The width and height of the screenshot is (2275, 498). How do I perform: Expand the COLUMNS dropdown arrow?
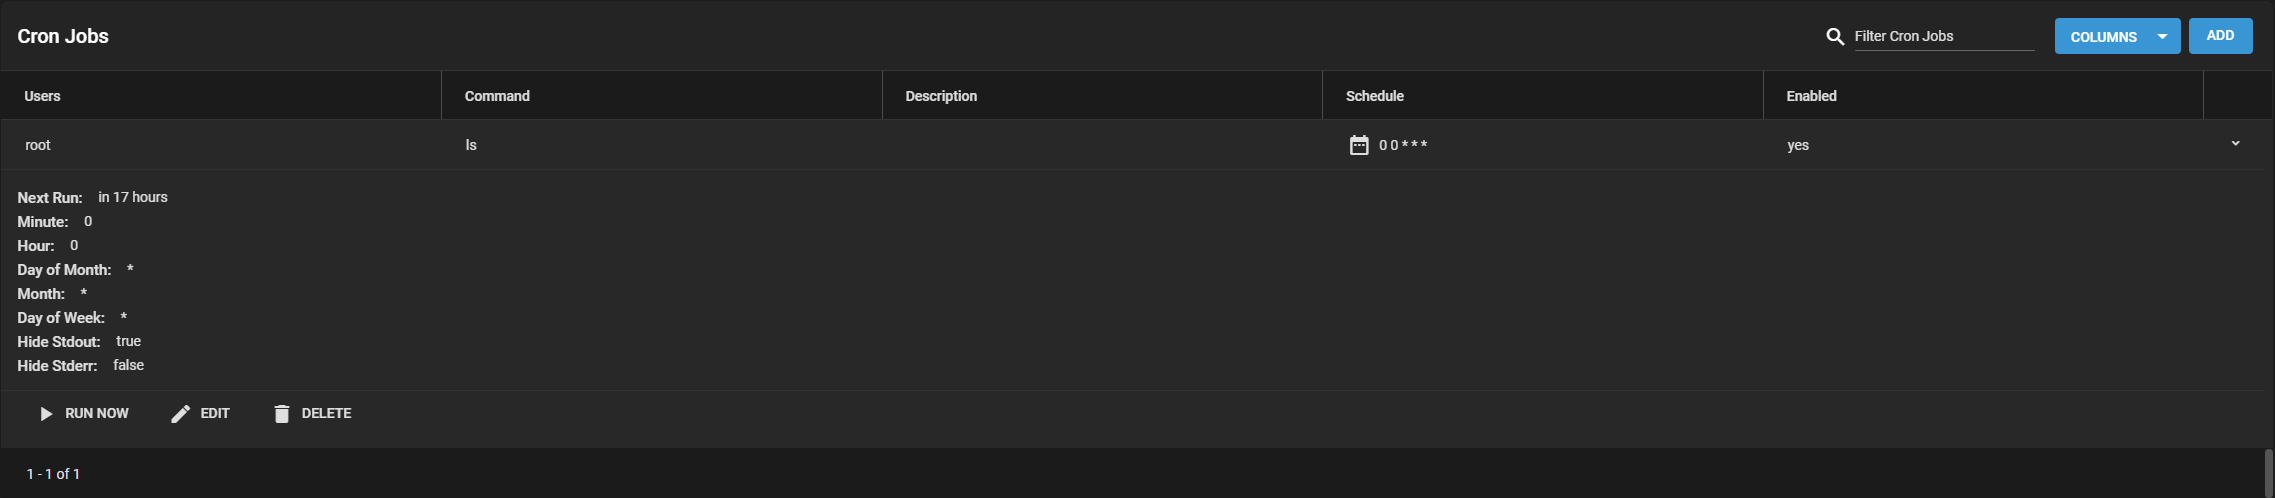pos(2162,37)
